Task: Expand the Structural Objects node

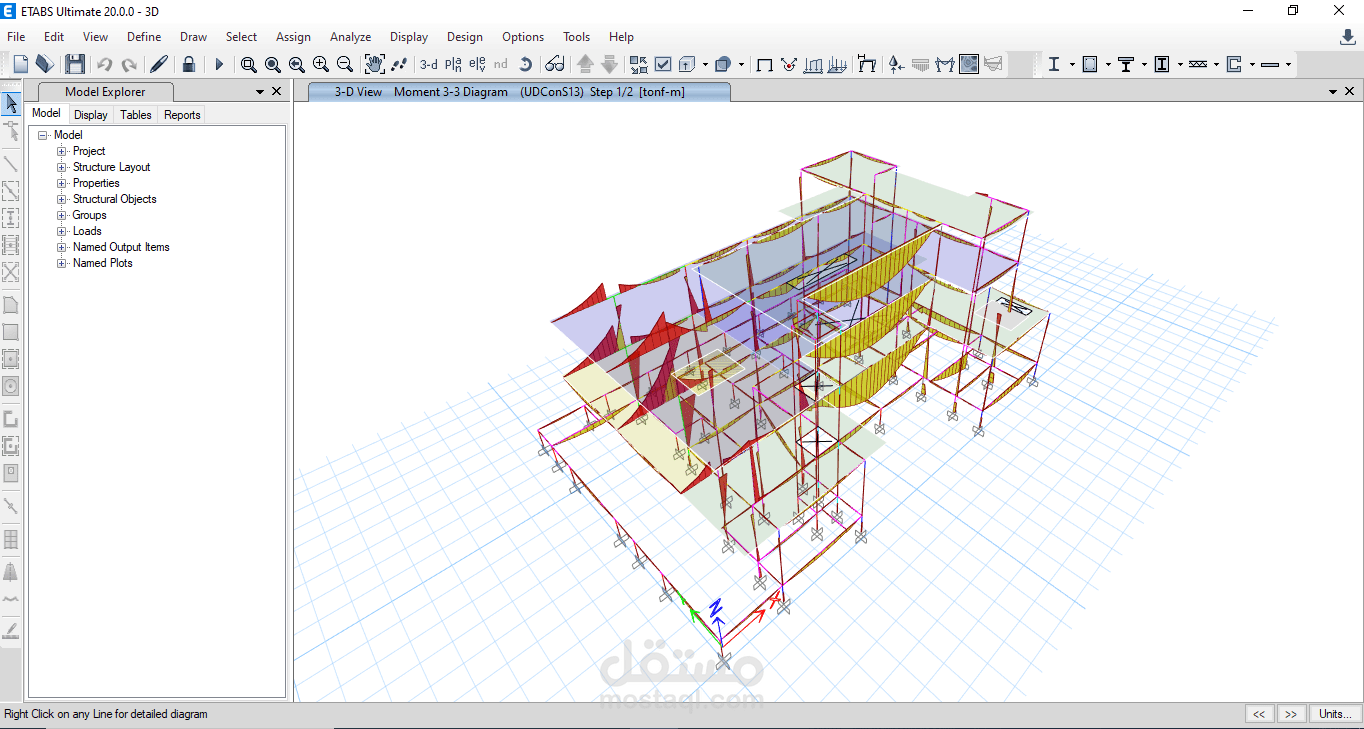Action: pyautogui.click(x=62, y=199)
